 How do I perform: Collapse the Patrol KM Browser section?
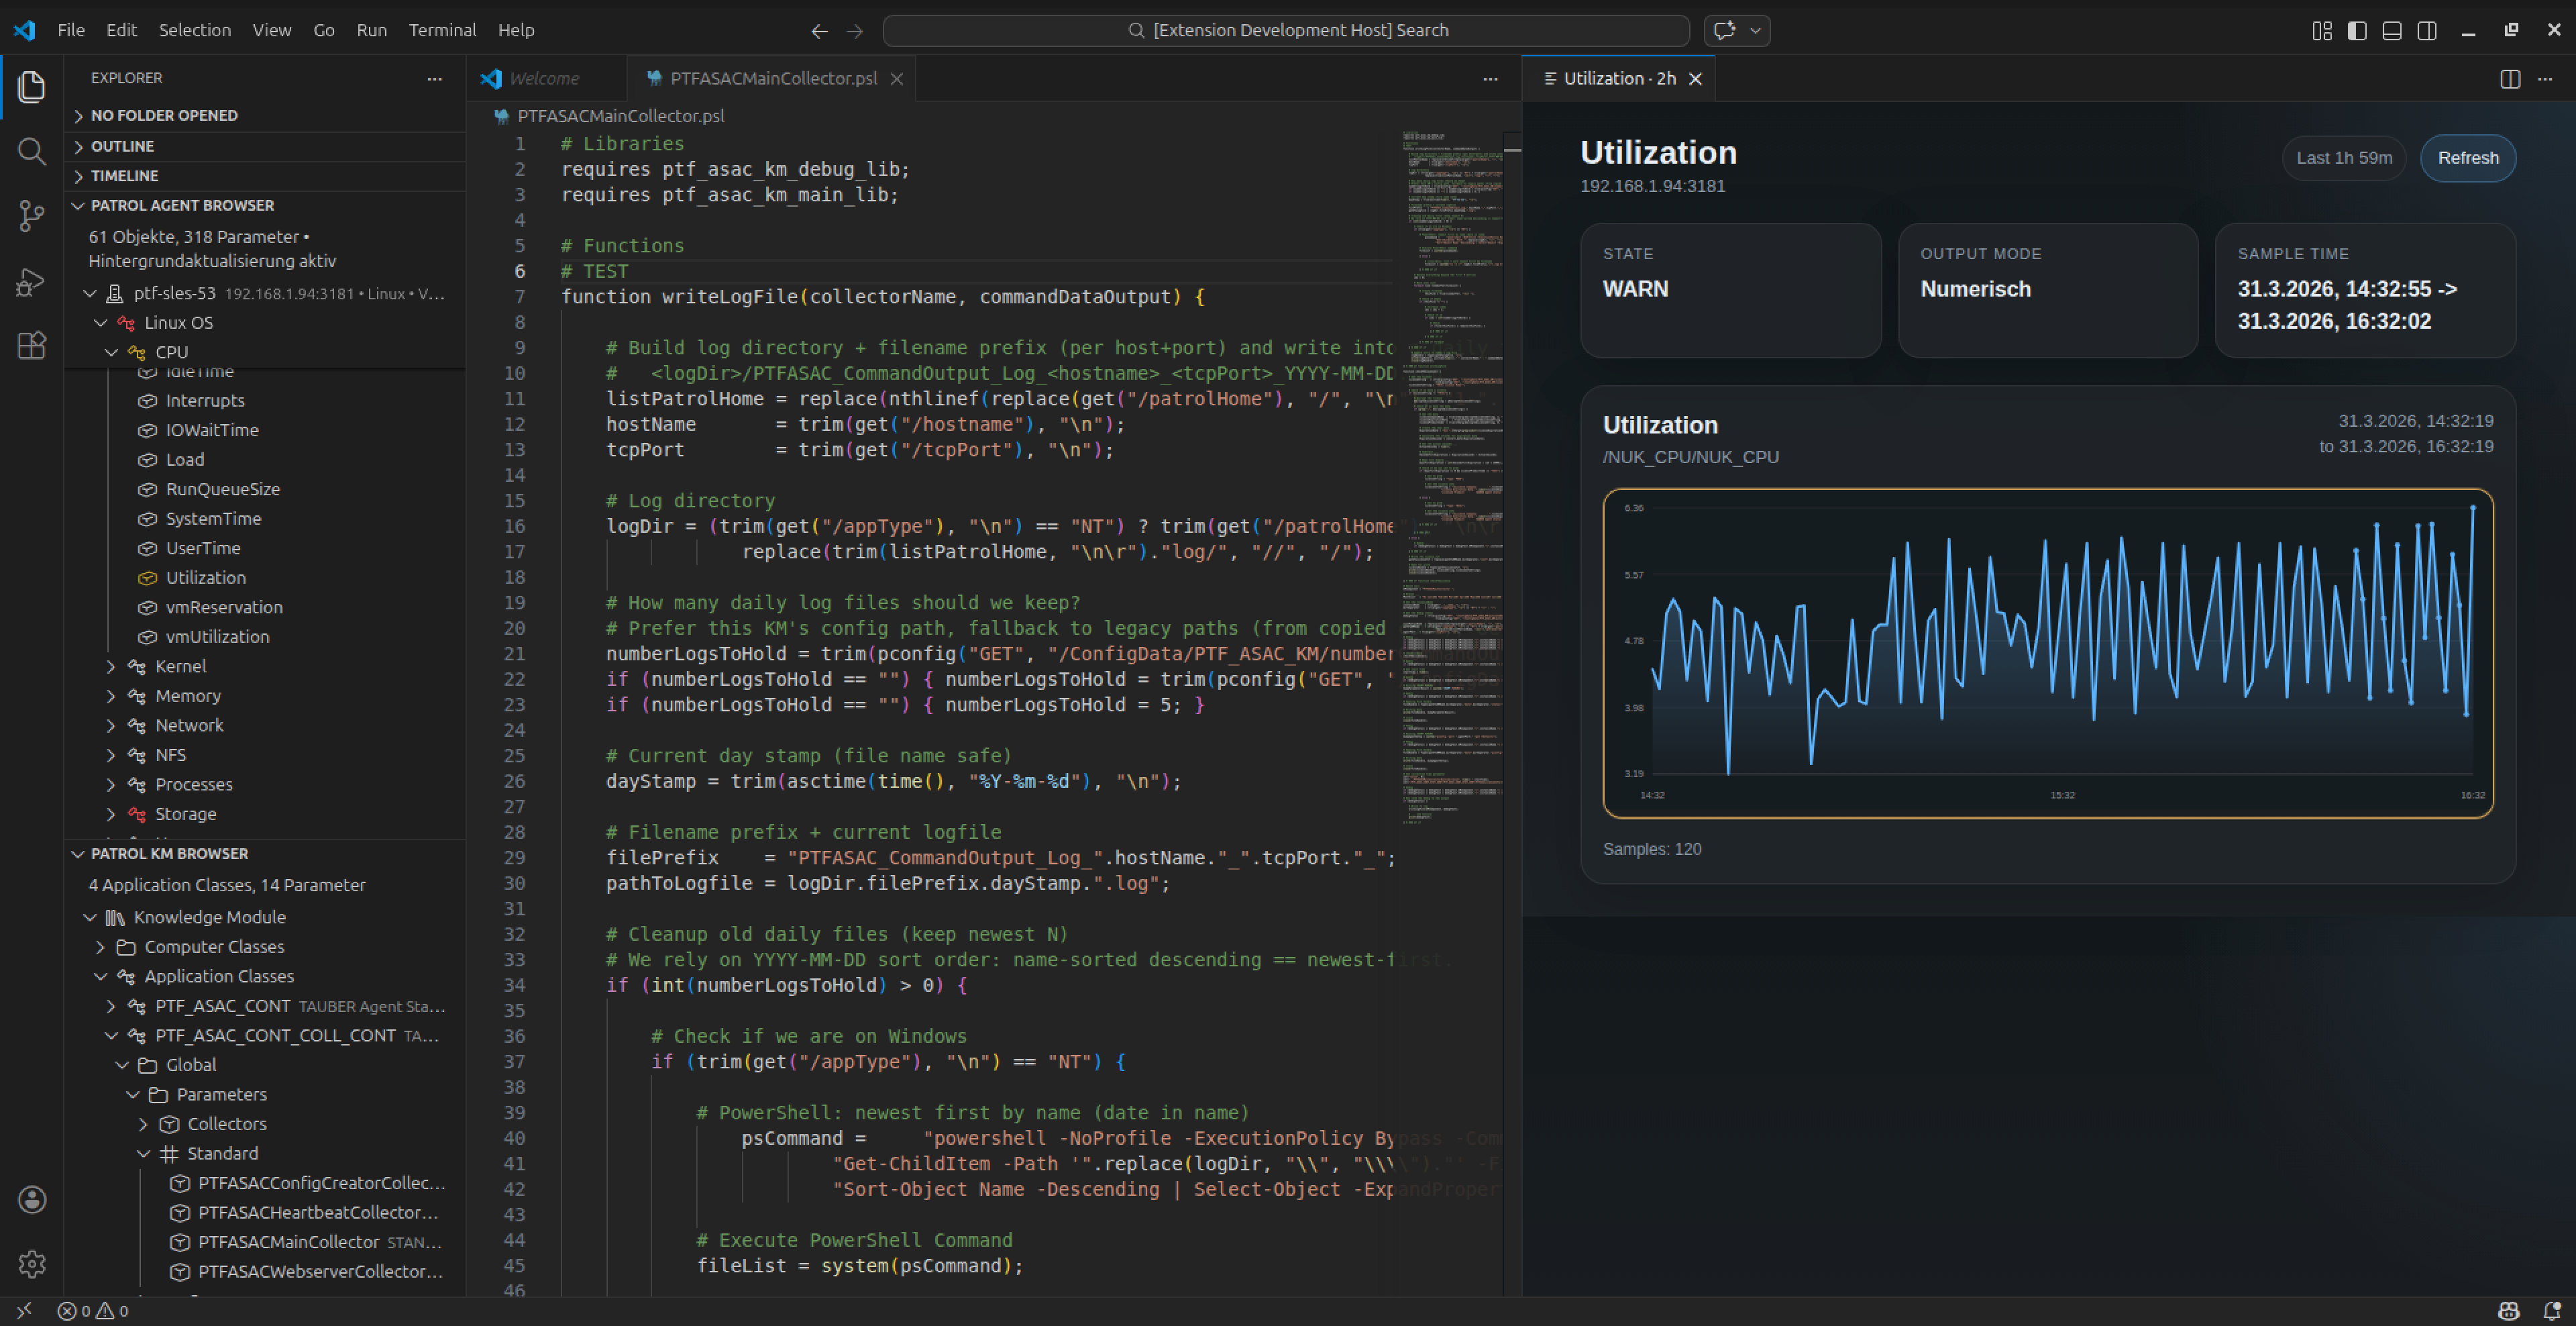click(265, 854)
